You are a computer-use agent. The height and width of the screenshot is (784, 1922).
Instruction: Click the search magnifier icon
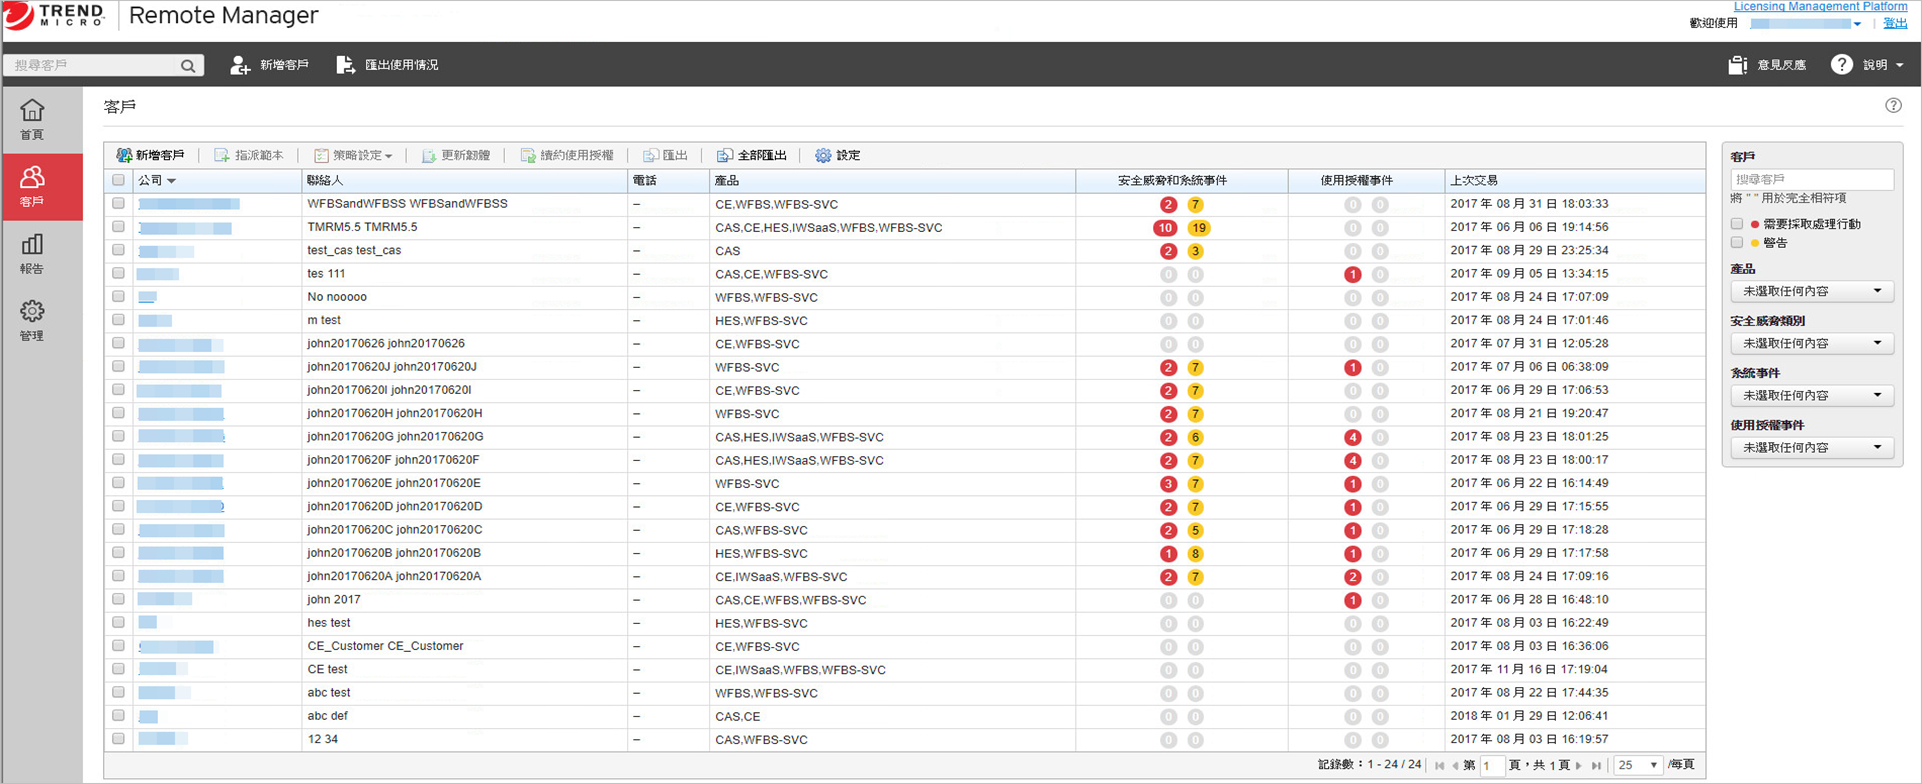coord(188,66)
